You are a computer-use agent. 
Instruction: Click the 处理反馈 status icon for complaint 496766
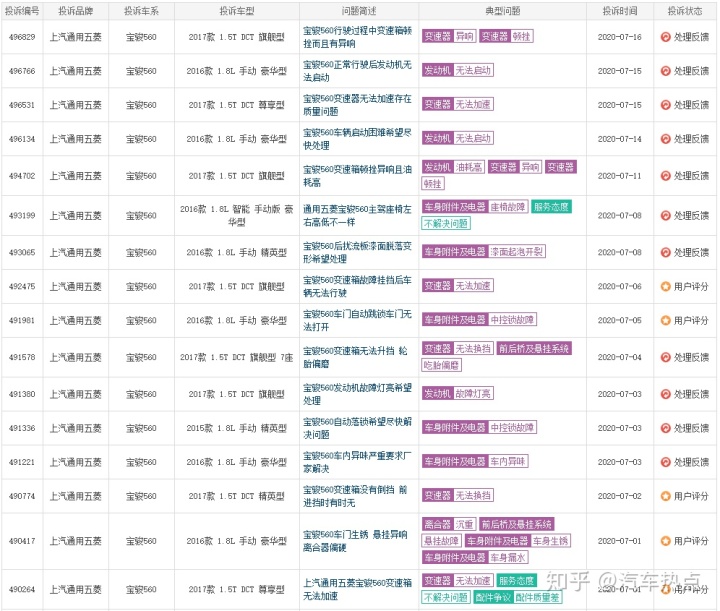[665, 71]
